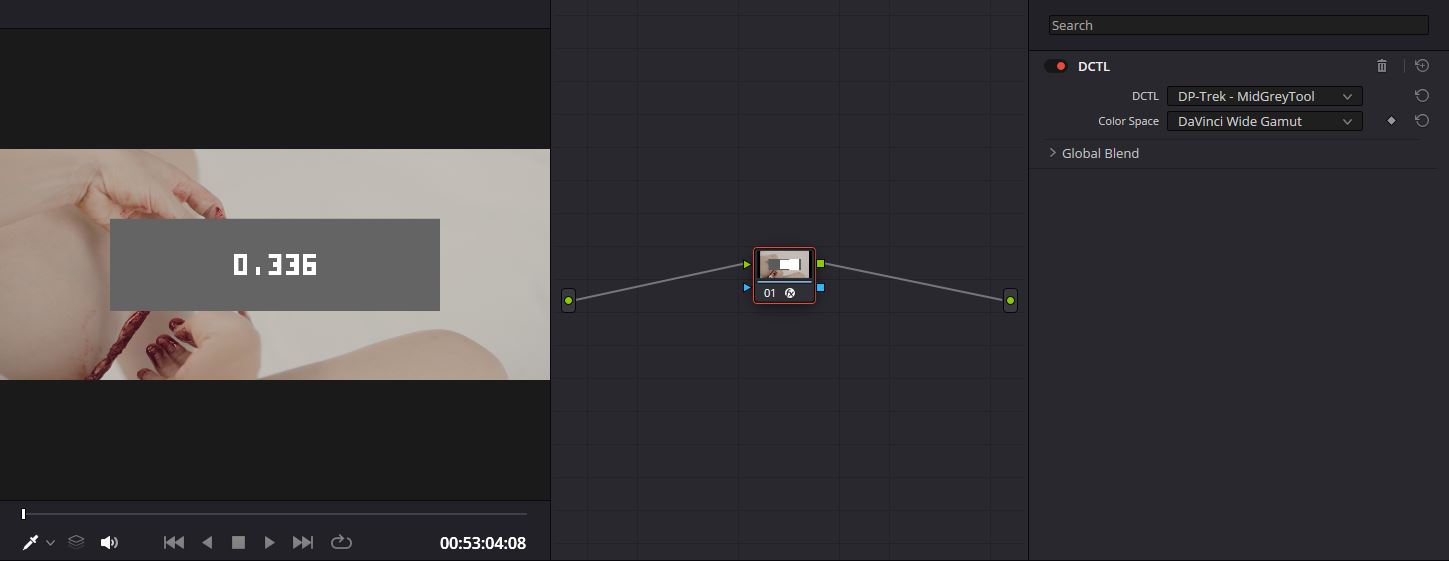
Task: Delete the DCTL effect
Action: 1382,66
